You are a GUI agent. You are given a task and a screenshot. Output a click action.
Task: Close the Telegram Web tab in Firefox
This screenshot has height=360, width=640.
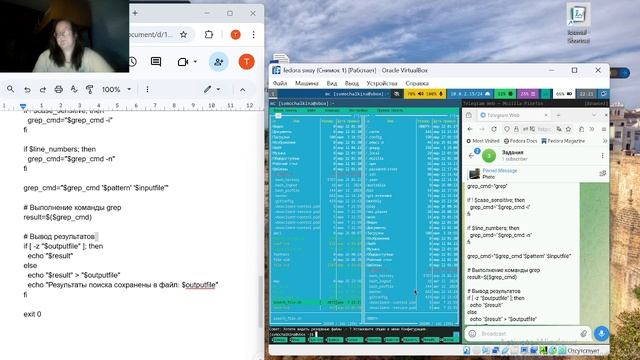(x=546, y=115)
